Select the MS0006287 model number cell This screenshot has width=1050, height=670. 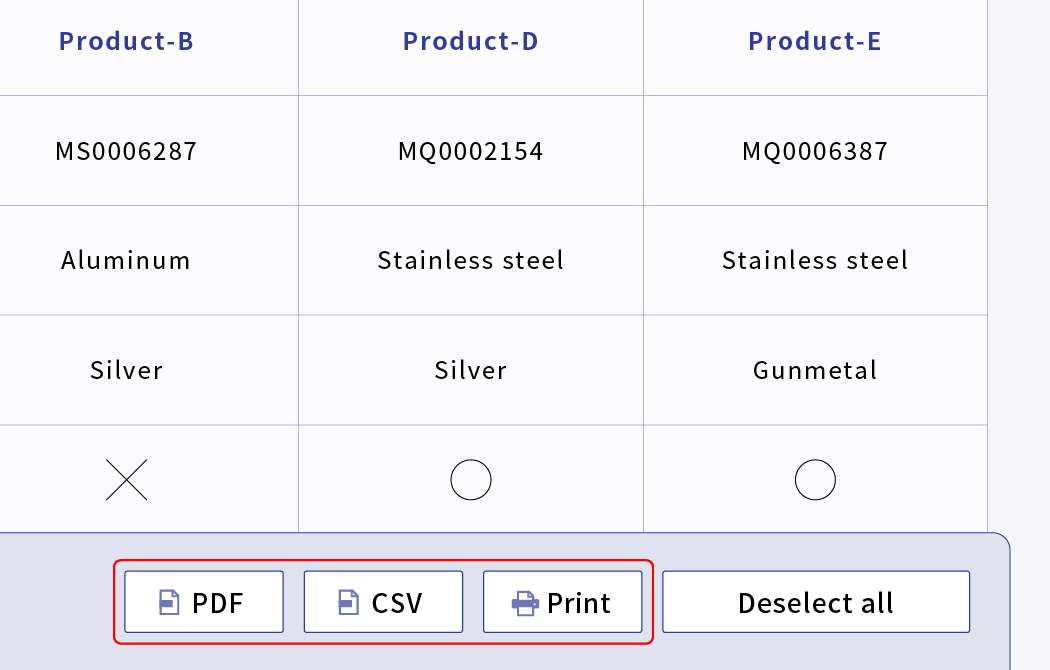click(x=127, y=151)
